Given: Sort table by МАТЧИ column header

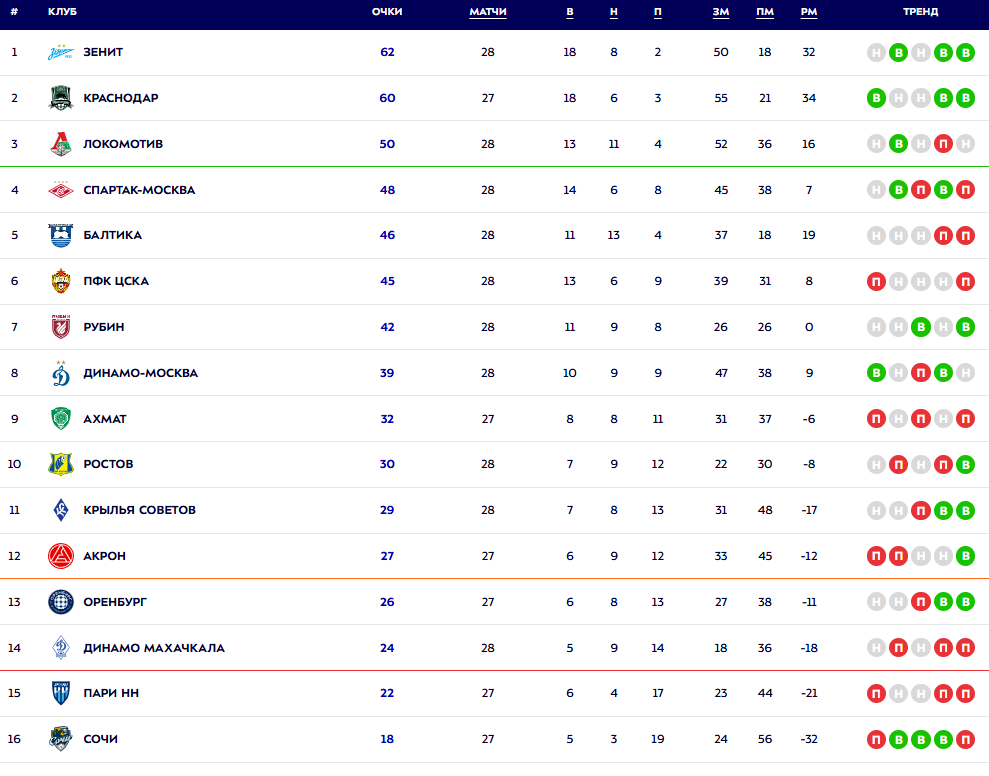Looking at the screenshot, I should coord(488,12).
